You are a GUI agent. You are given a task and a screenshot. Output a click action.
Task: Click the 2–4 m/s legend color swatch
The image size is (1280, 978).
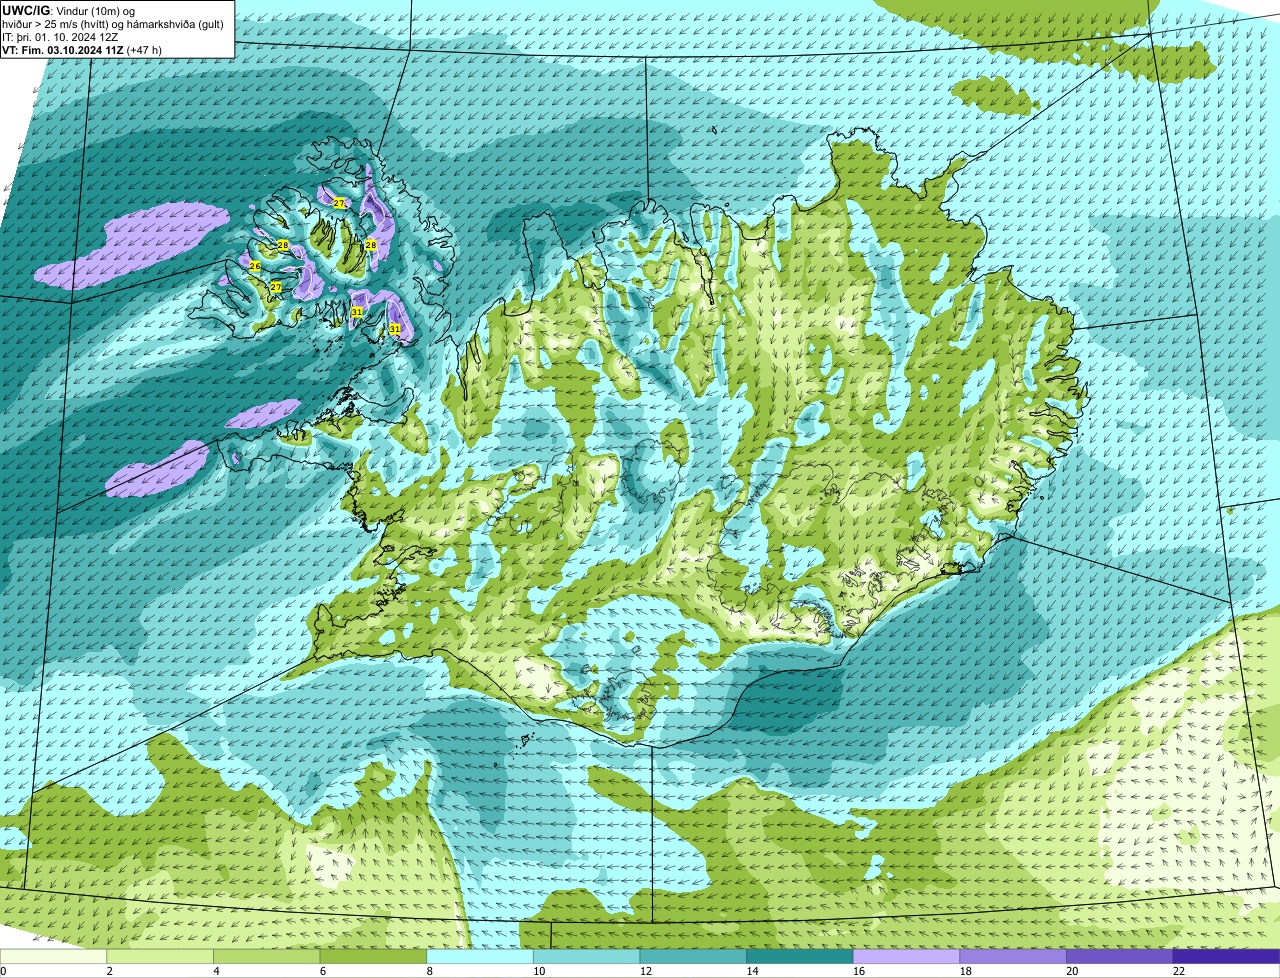(160, 956)
